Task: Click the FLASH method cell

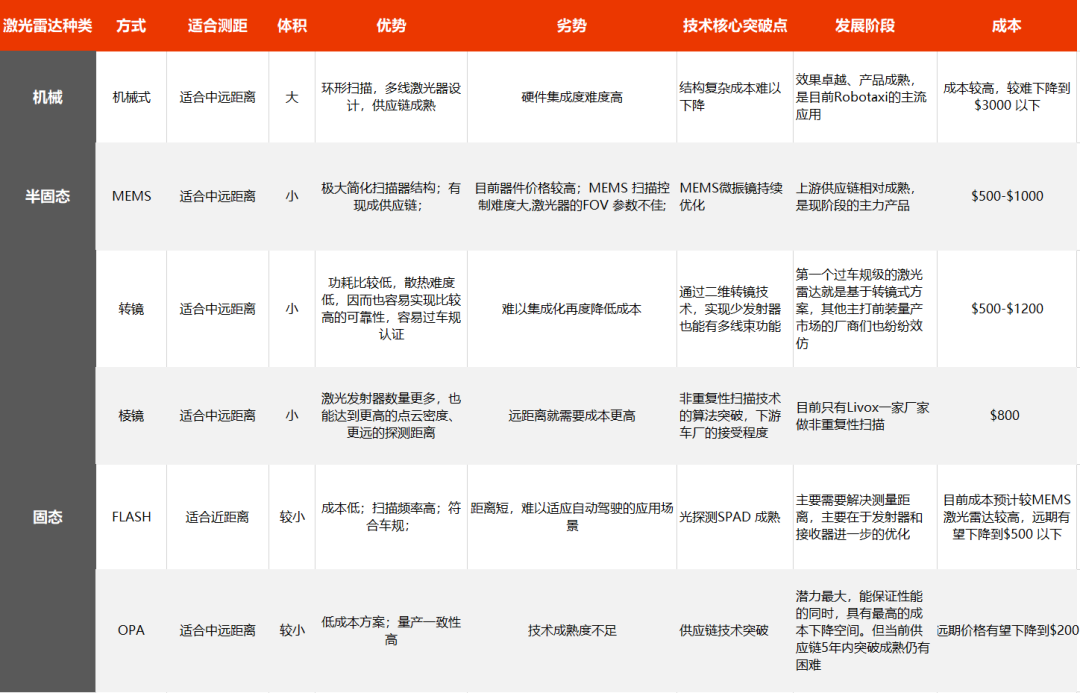Action: [x=131, y=517]
